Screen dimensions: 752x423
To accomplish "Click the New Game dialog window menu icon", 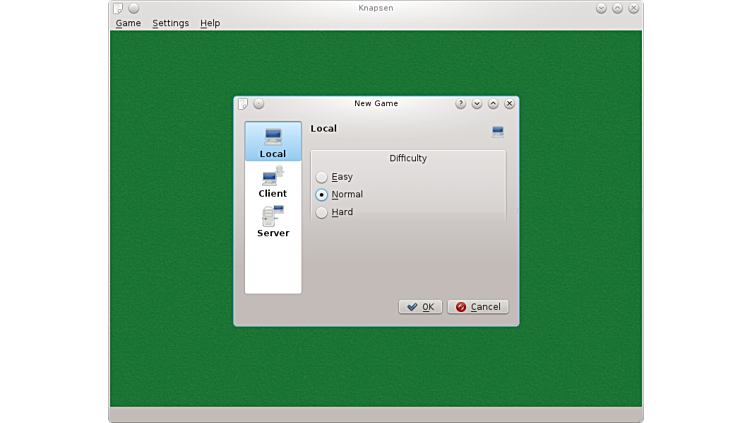I will point(243,103).
